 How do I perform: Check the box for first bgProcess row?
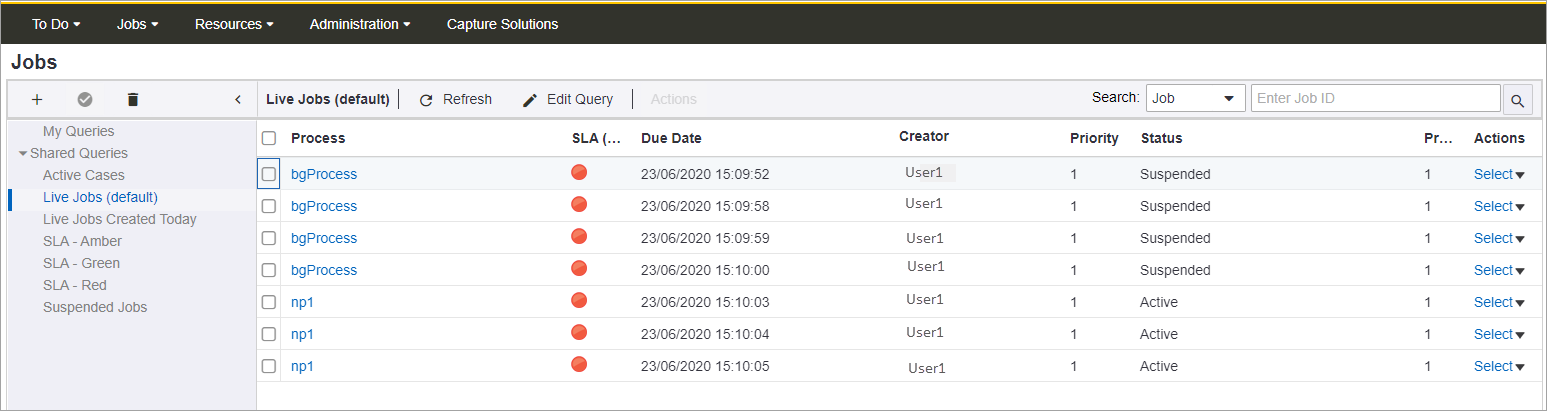(268, 174)
